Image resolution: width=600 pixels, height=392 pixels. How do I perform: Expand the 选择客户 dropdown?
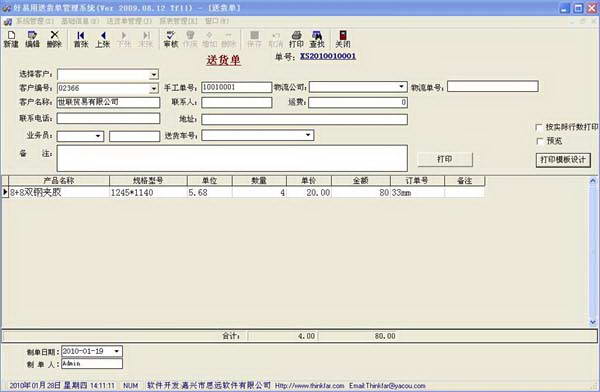point(153,74)
